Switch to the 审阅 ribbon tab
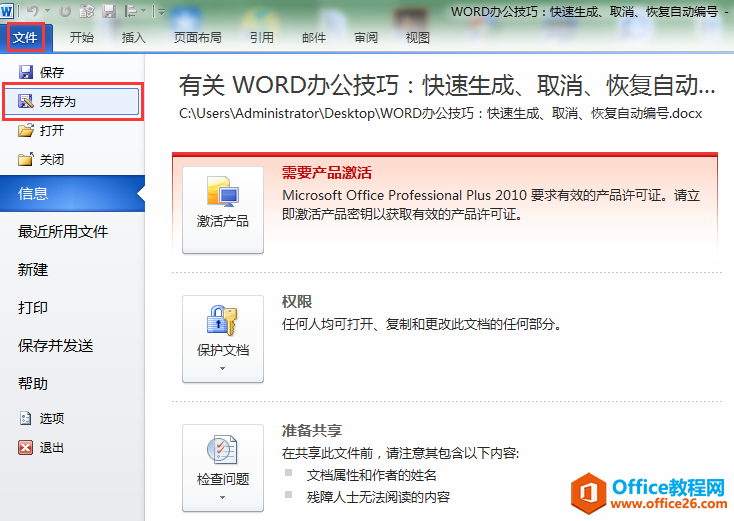734x521 pixels. coord(366,37)
